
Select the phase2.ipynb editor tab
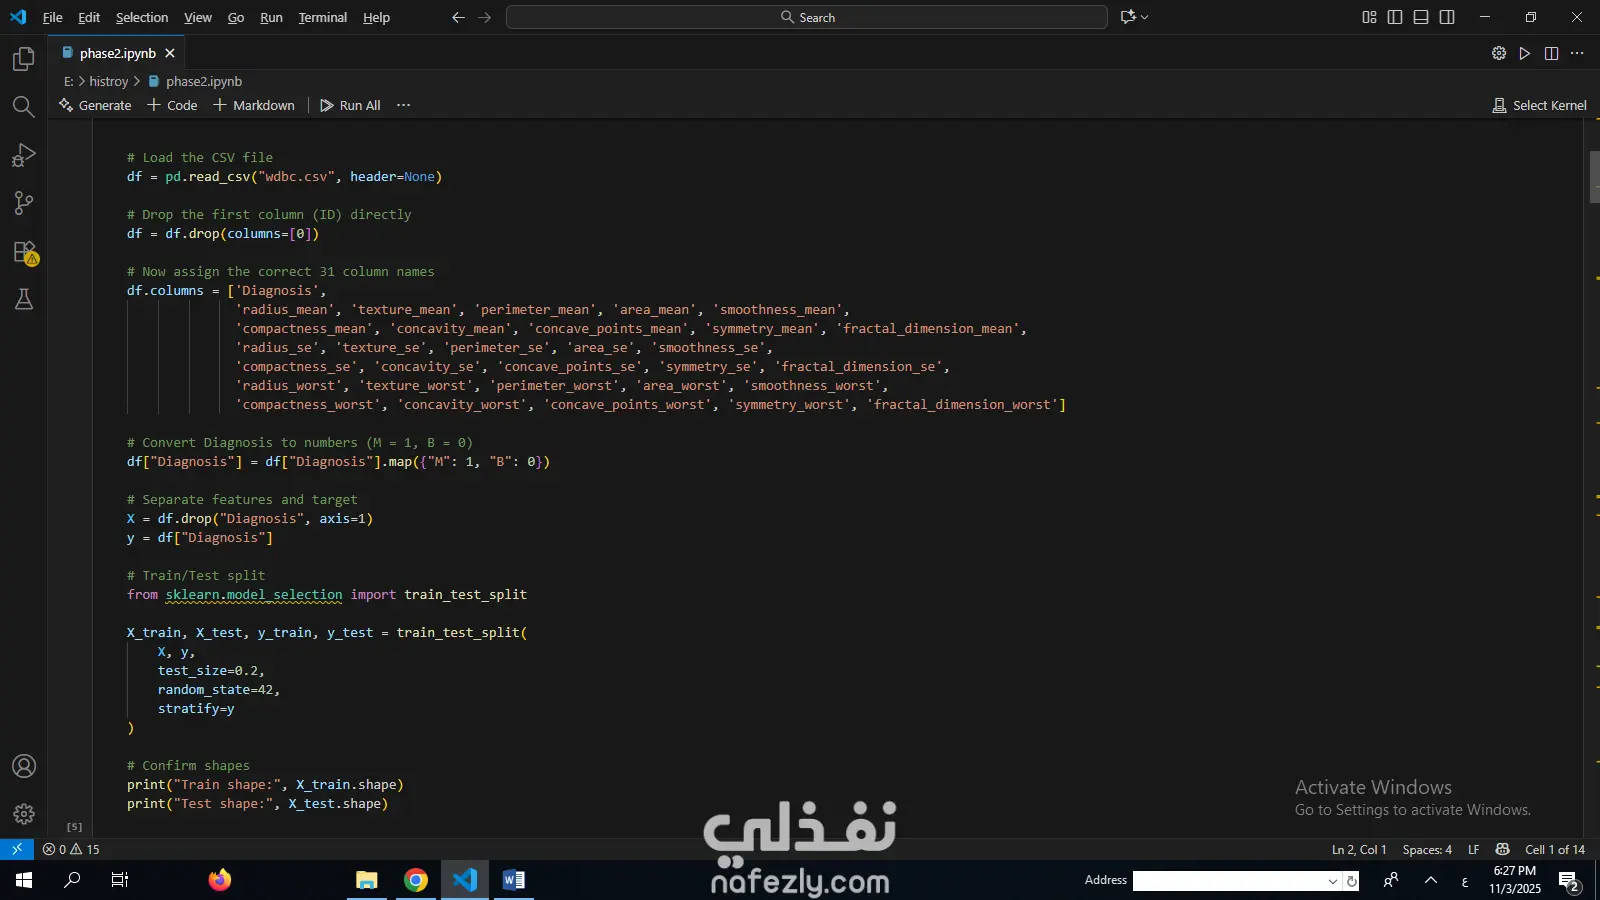click(x=118, y=53)
